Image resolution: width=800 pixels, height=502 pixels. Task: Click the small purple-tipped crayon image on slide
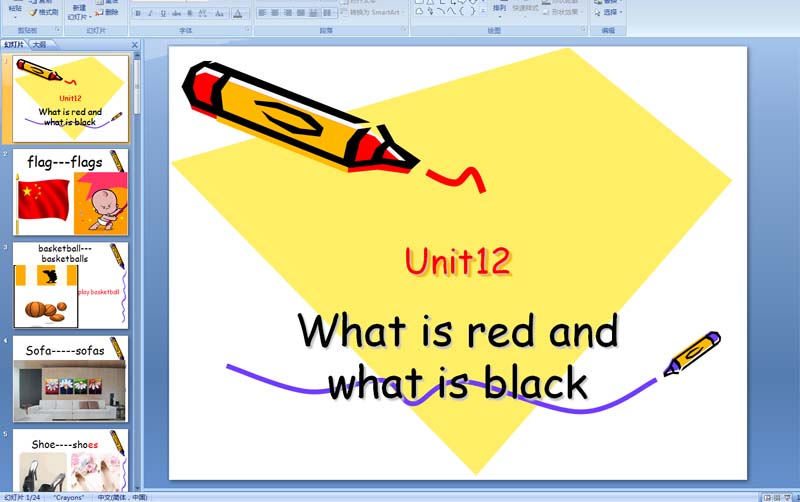(692, 353)
